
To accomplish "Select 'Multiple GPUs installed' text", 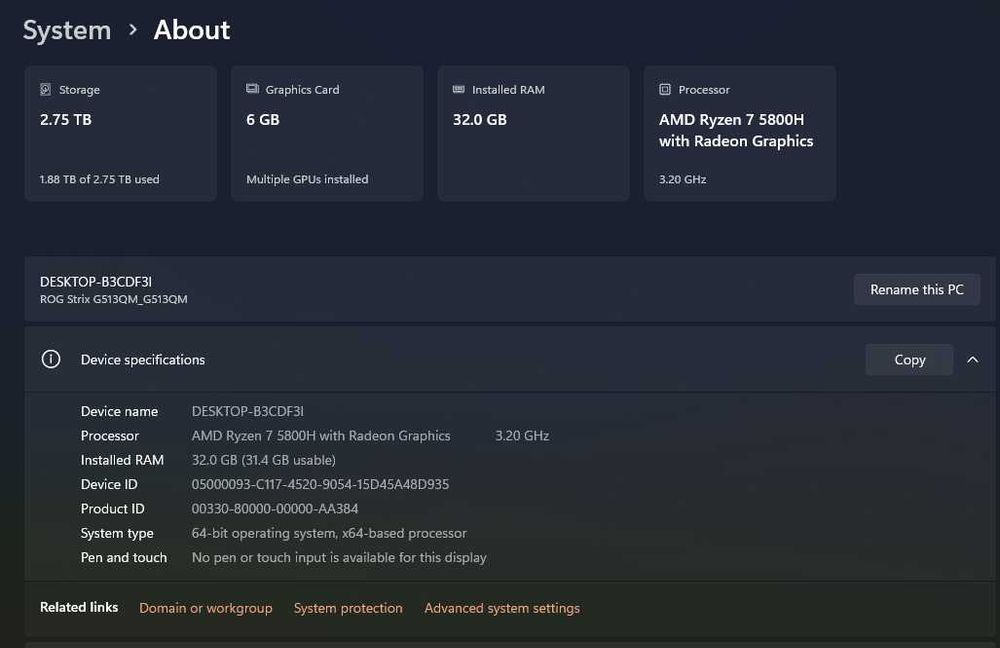I will [x=307, y=179].
